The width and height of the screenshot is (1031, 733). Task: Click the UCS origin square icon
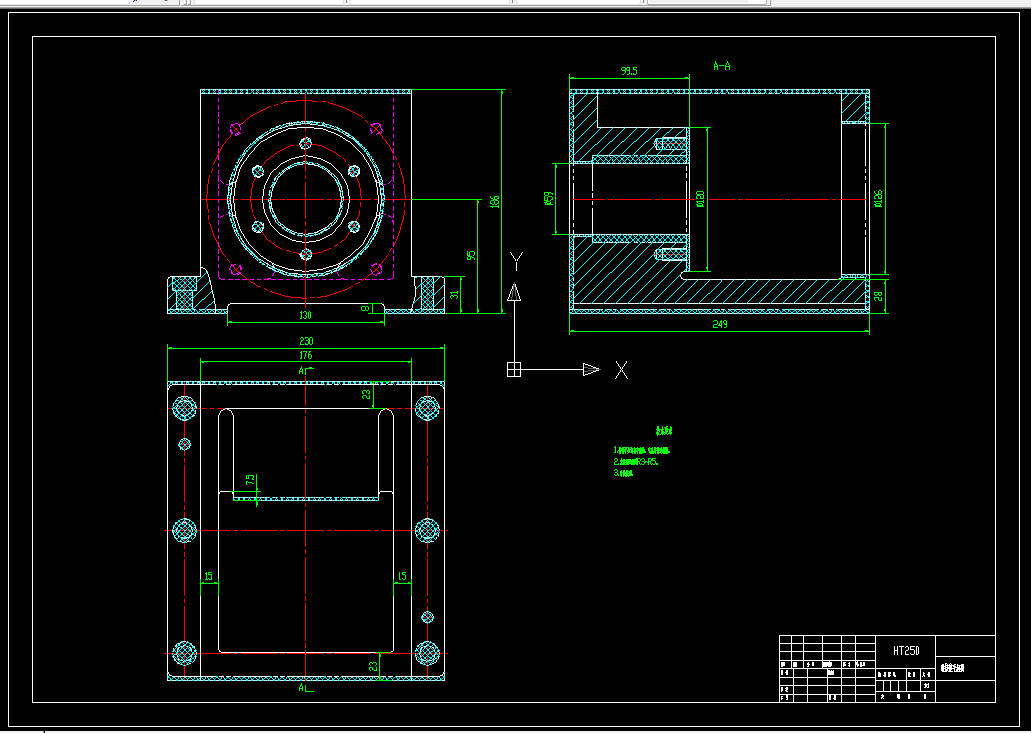(x=514, y=369)
